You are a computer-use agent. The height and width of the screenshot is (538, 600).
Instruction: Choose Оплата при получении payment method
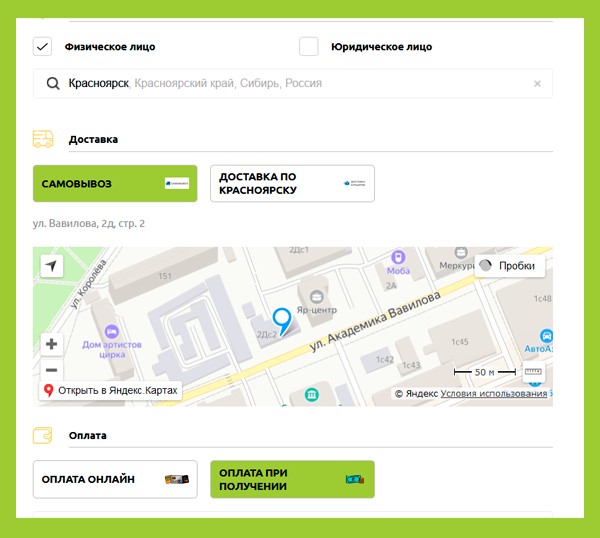[x=292, y=479]
